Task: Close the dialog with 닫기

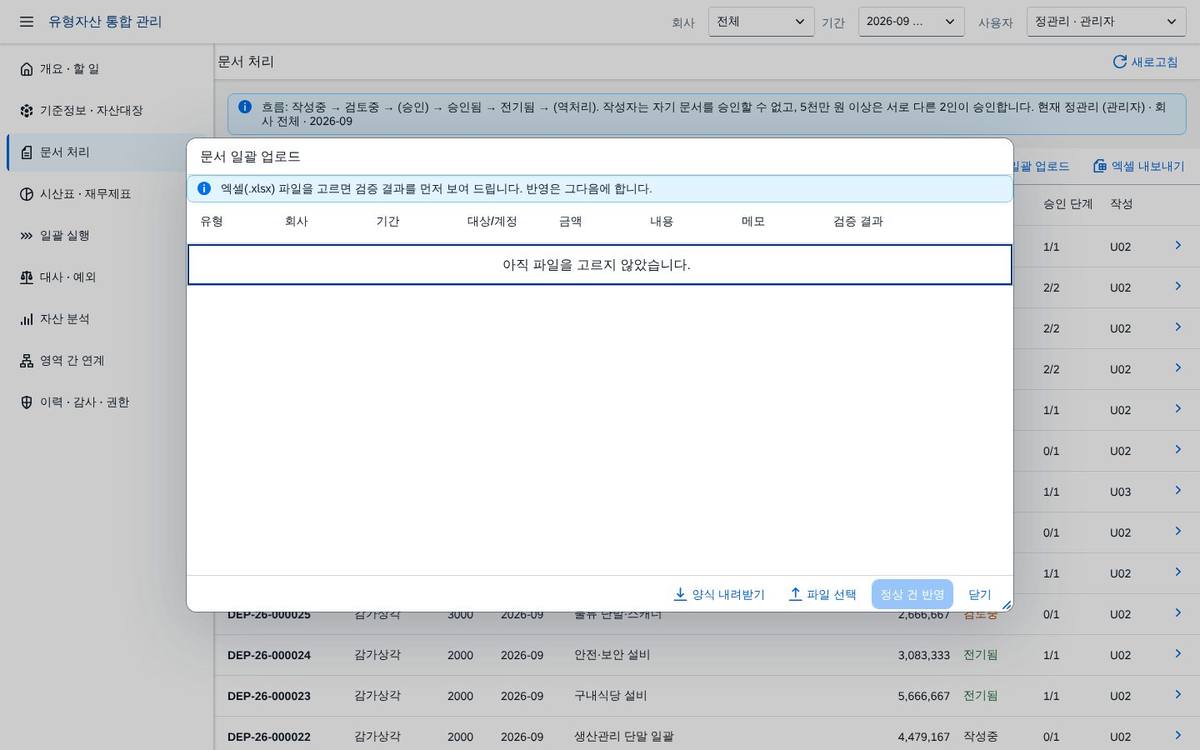Action: pos(980,594)
